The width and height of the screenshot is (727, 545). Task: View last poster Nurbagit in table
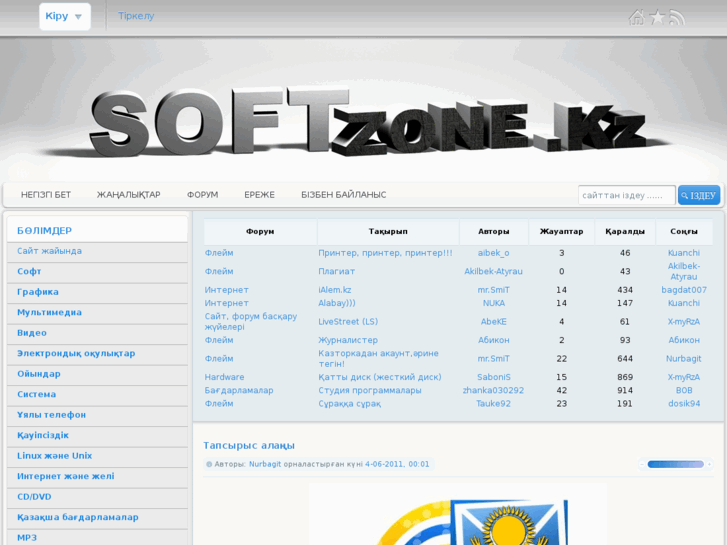pyautogui.click(x=684, y=359)
